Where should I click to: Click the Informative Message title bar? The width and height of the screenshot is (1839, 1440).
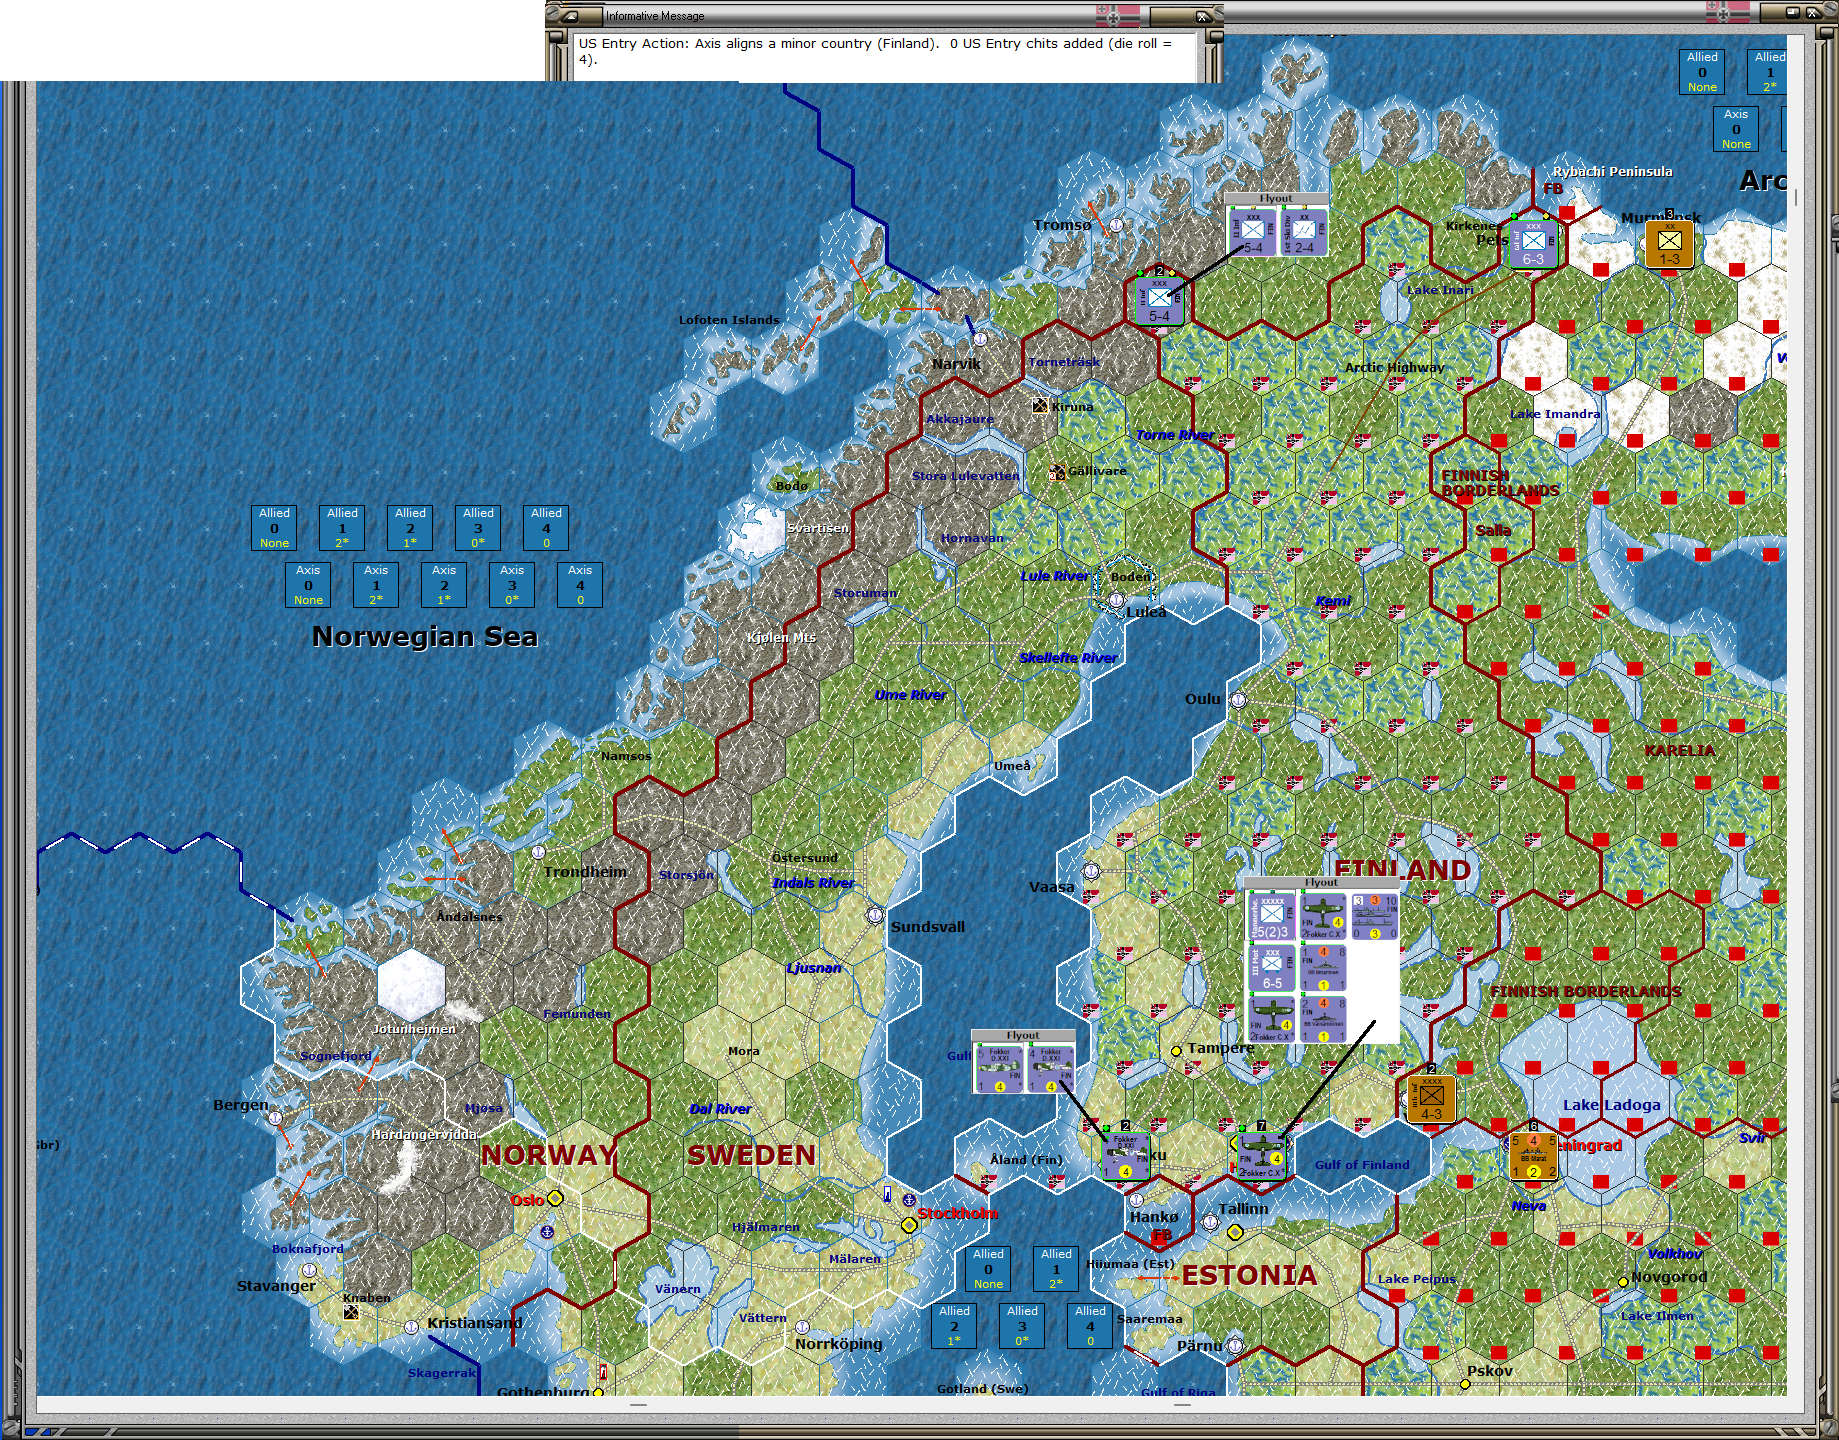[884, 15]
